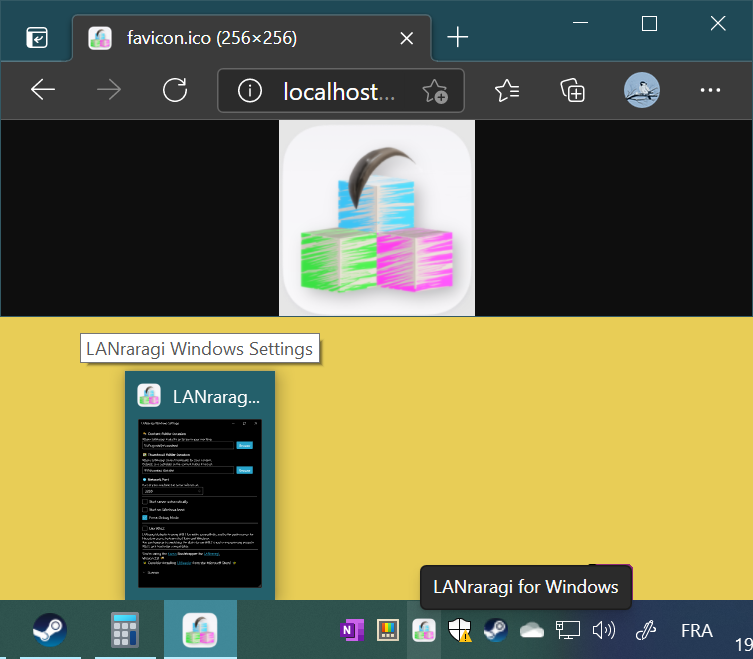
Task: Click LANraragi for Windows tray icon
Action: [x=424, y=630]
